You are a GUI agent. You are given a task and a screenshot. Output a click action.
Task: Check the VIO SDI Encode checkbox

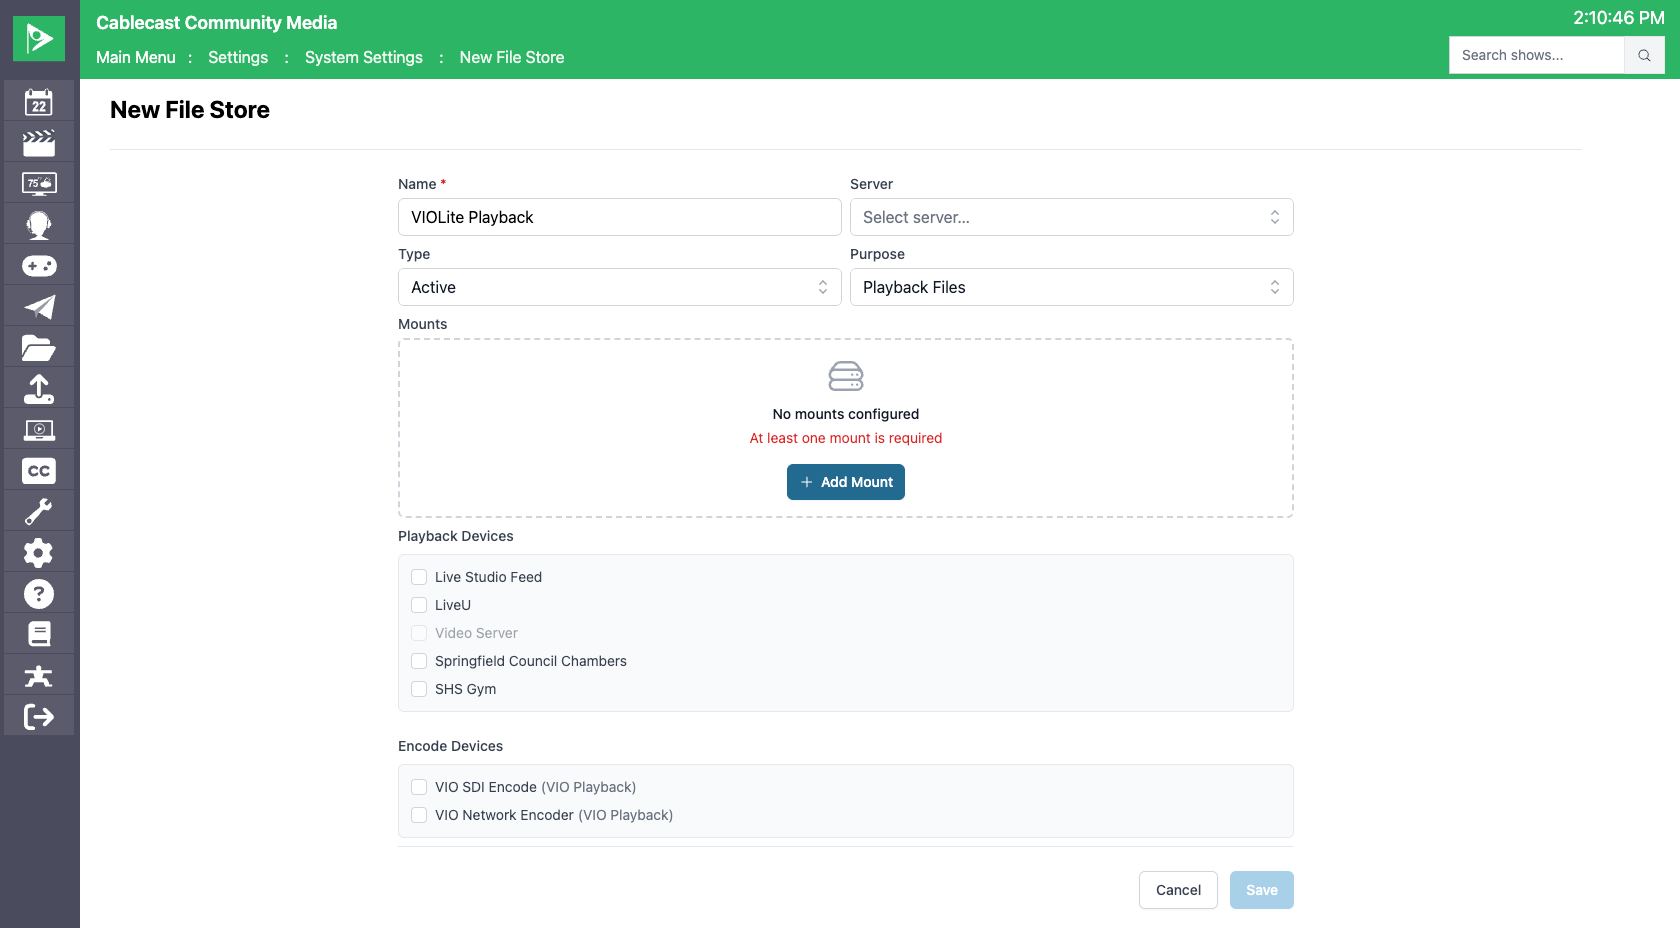tap(419, 787)
